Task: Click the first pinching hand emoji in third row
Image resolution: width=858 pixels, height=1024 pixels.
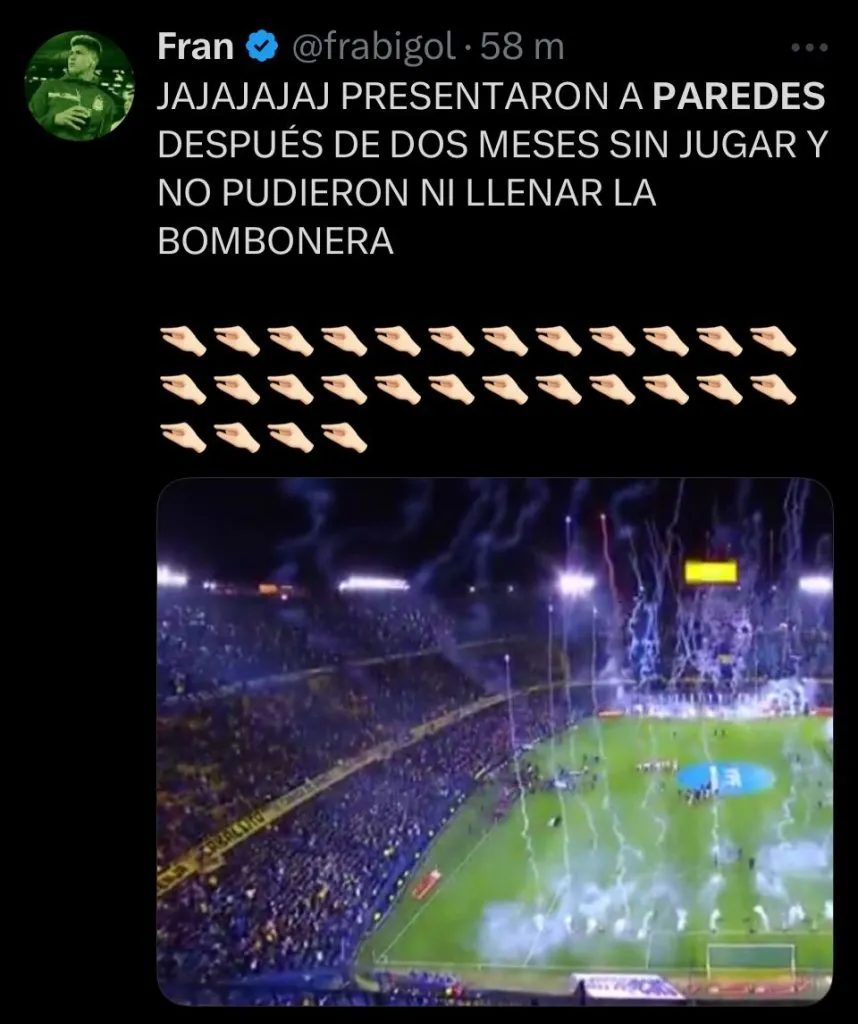Action: [x=183, y=438]
